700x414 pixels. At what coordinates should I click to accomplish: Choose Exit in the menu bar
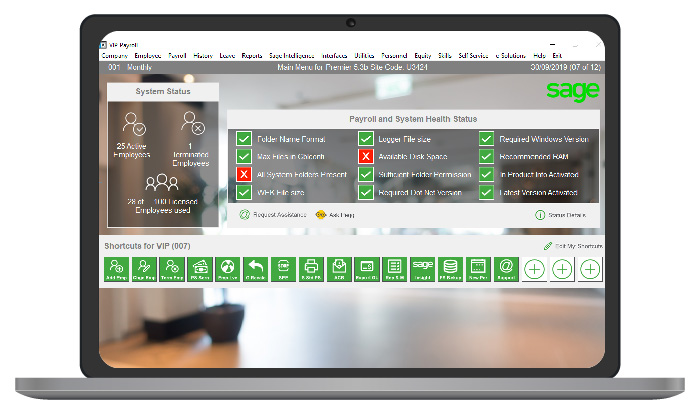557,56
